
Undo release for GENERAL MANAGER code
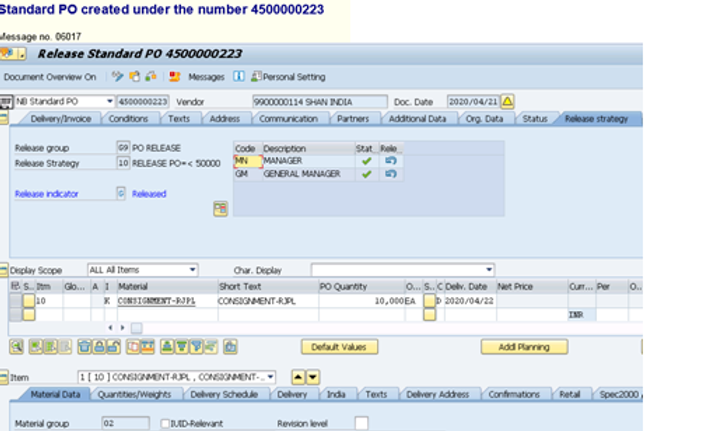391,174
